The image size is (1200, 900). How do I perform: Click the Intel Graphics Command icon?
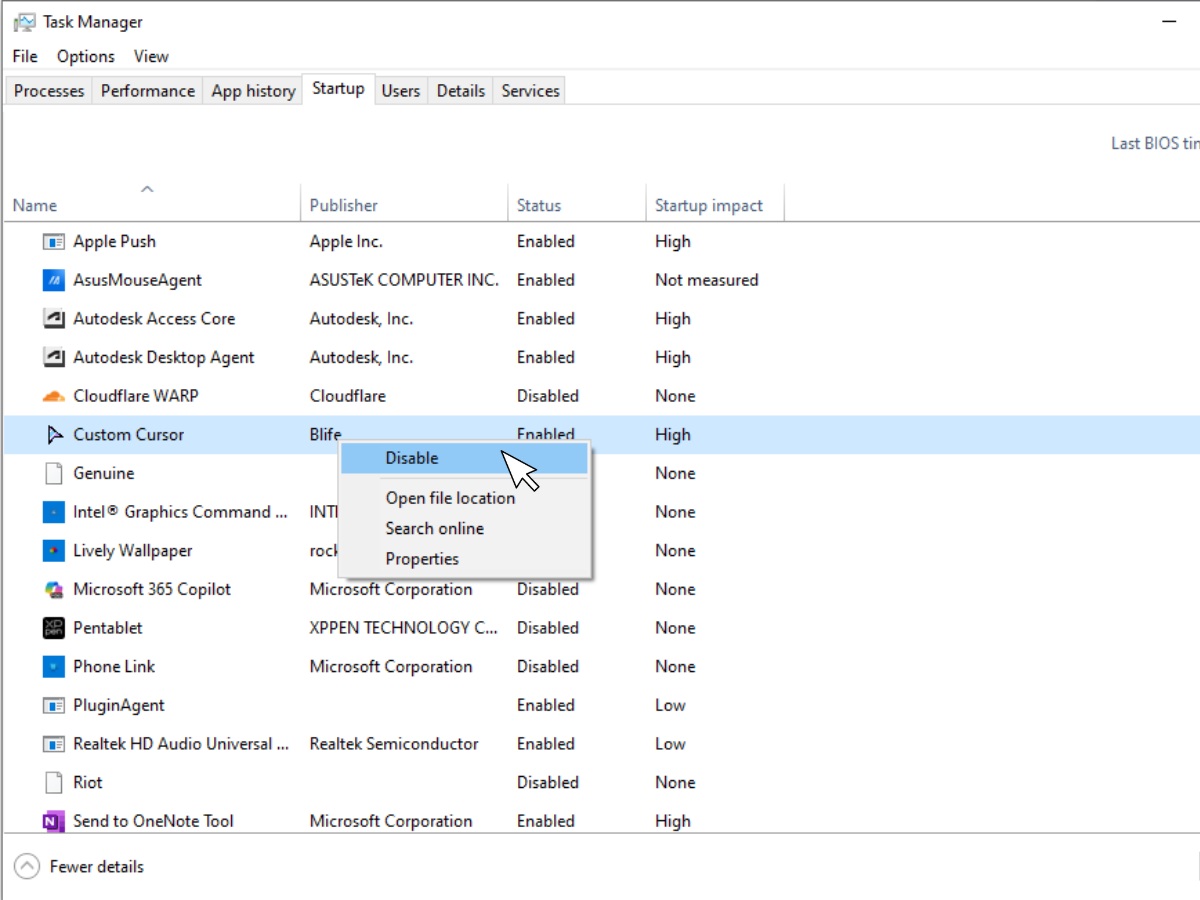point(54,512)
